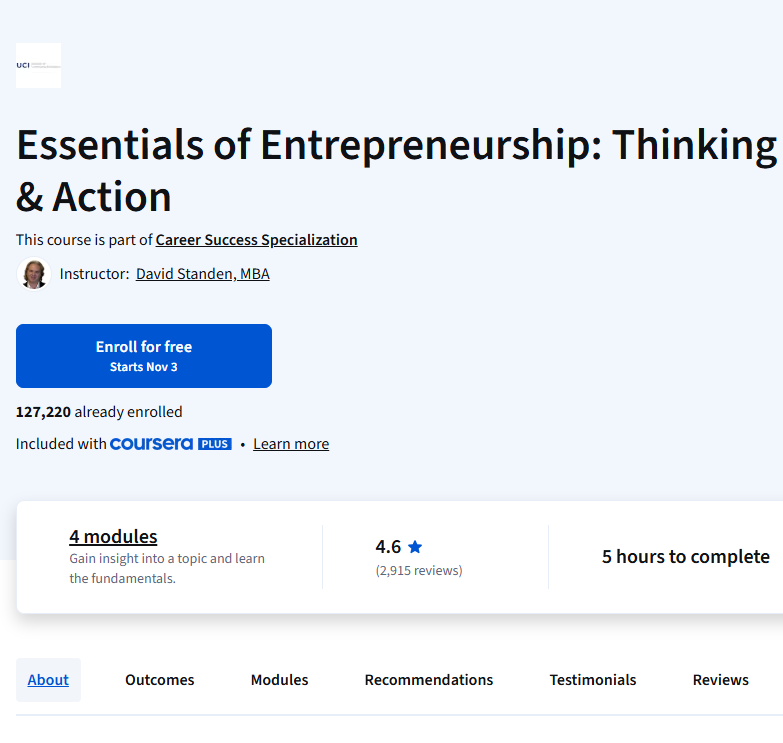The width and height of the screenshot is (783, 743).
Task: Click the 127,220 already enrolled text
Action: (x=99, y=412)
